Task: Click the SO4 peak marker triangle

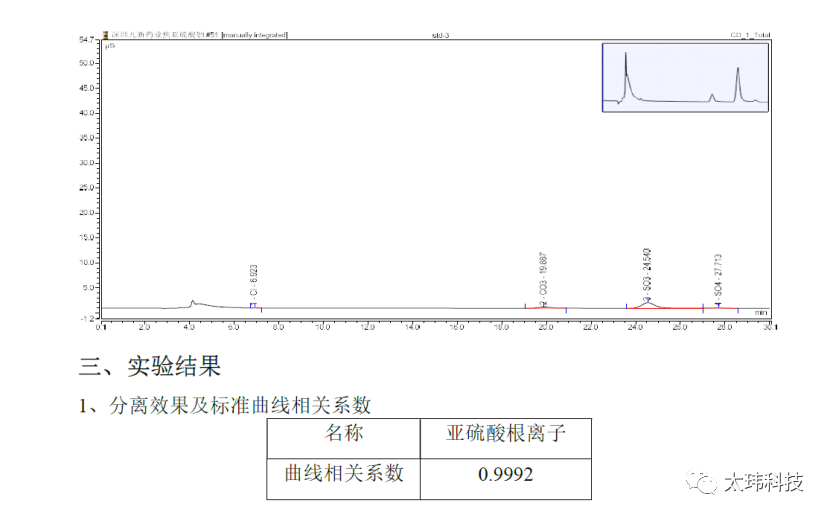Action: pyautogui.click(x=718, y=304)
